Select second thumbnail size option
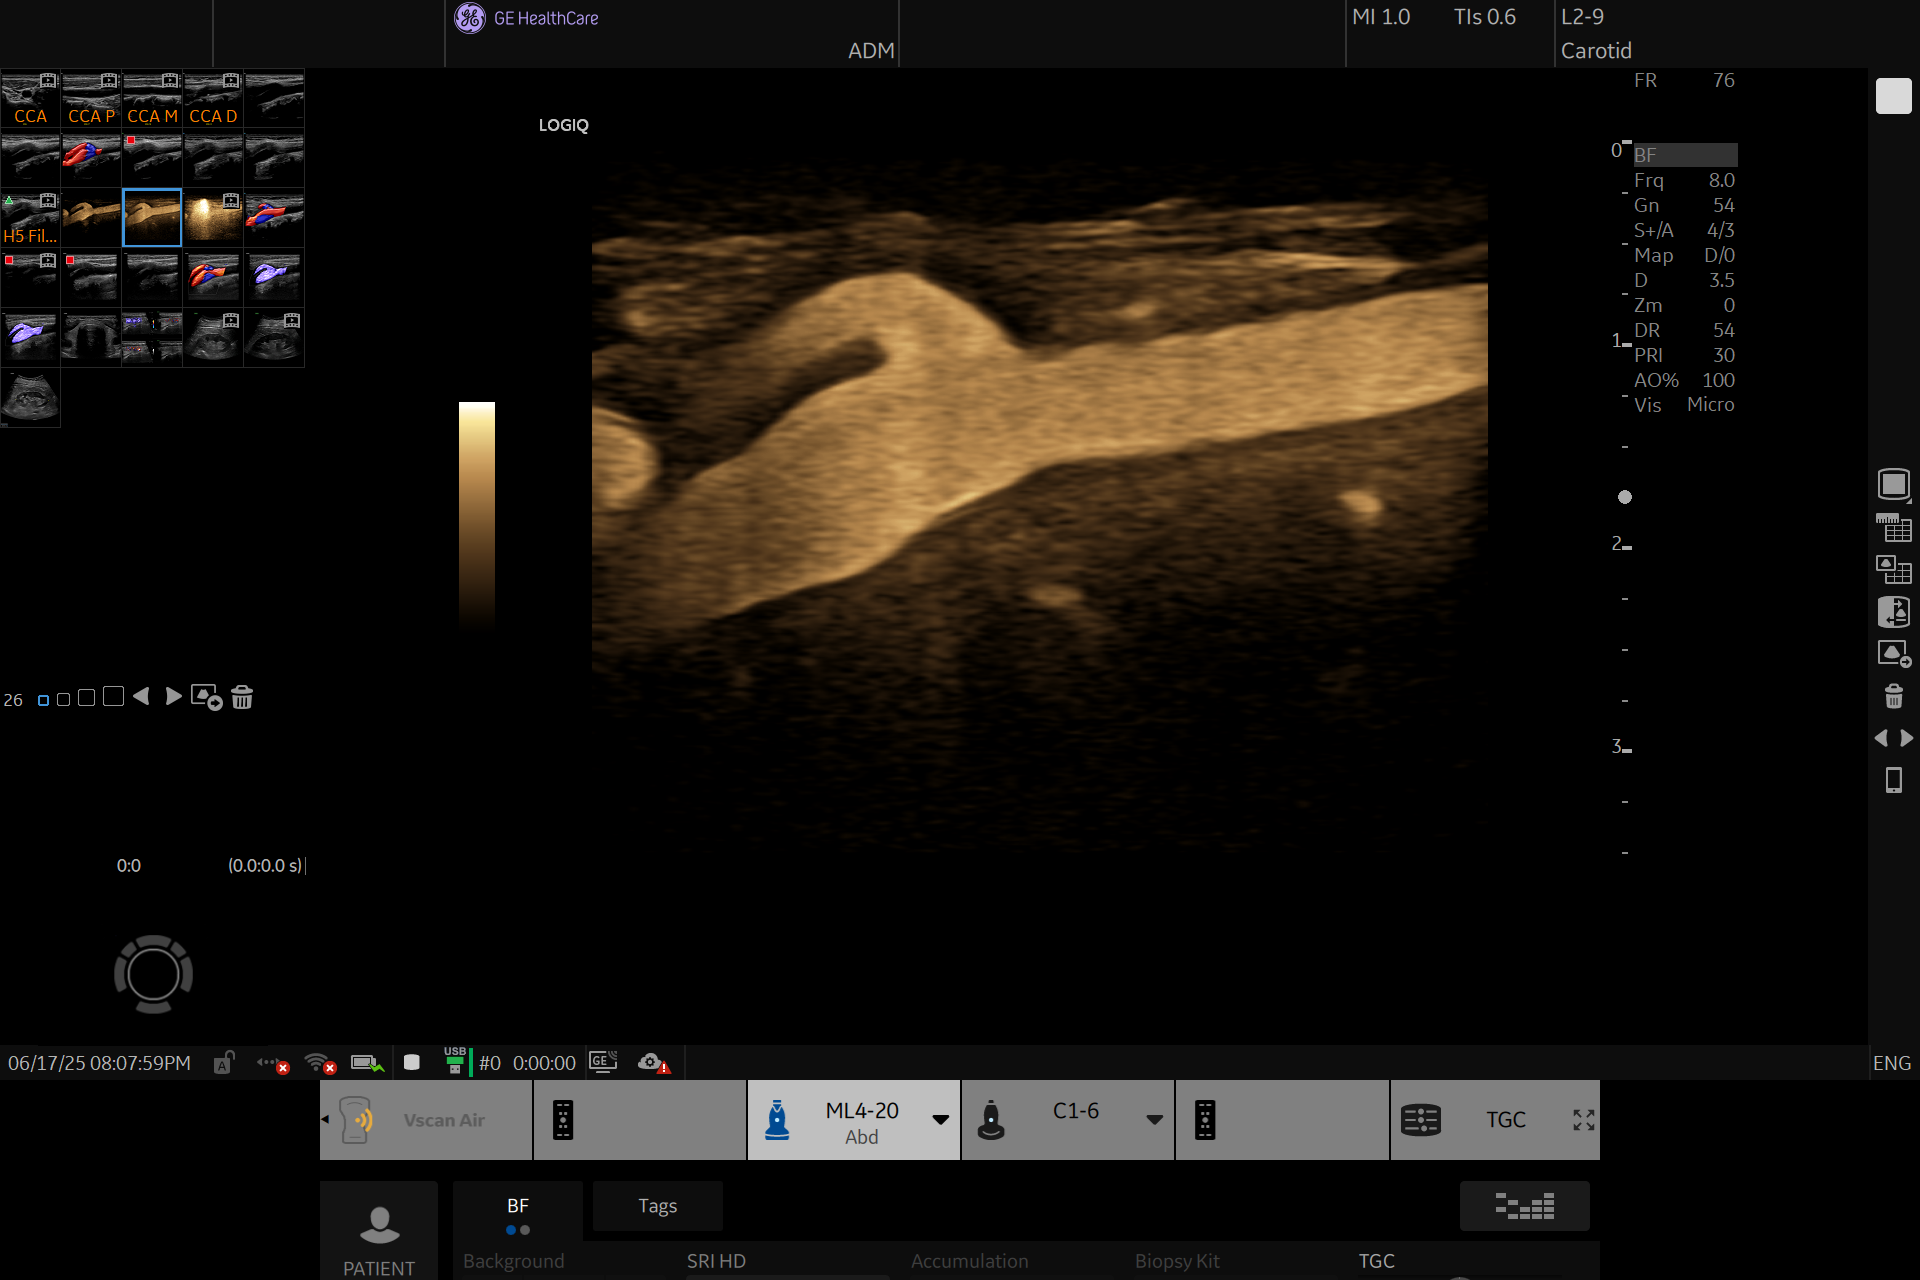1920x1280 pixels. [63, 699]
